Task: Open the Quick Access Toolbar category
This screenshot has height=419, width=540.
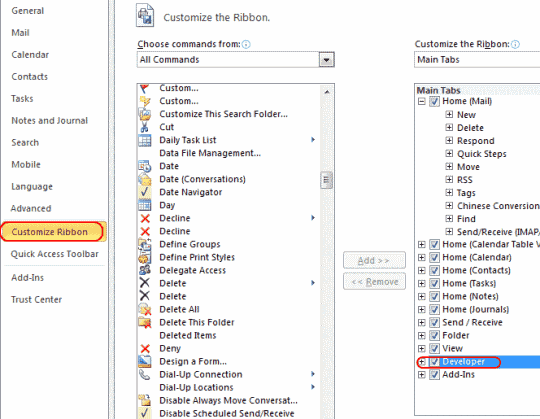Action: pyautogui.click(x=54, y=254)
